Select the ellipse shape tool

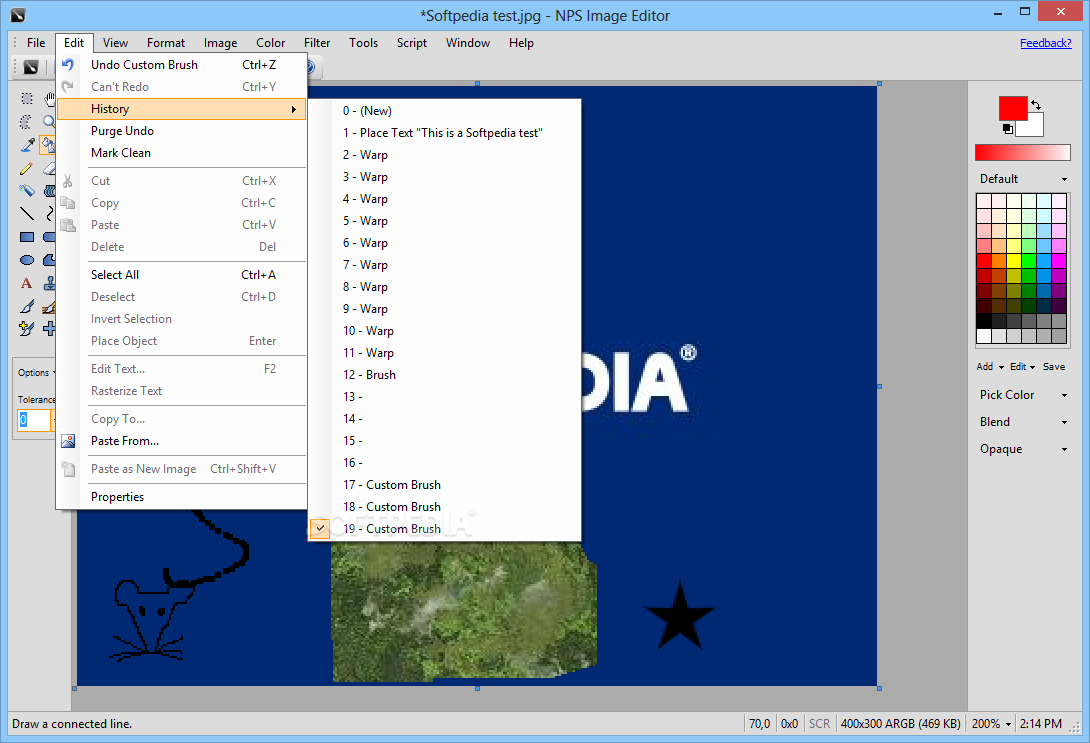coord(26,260)
